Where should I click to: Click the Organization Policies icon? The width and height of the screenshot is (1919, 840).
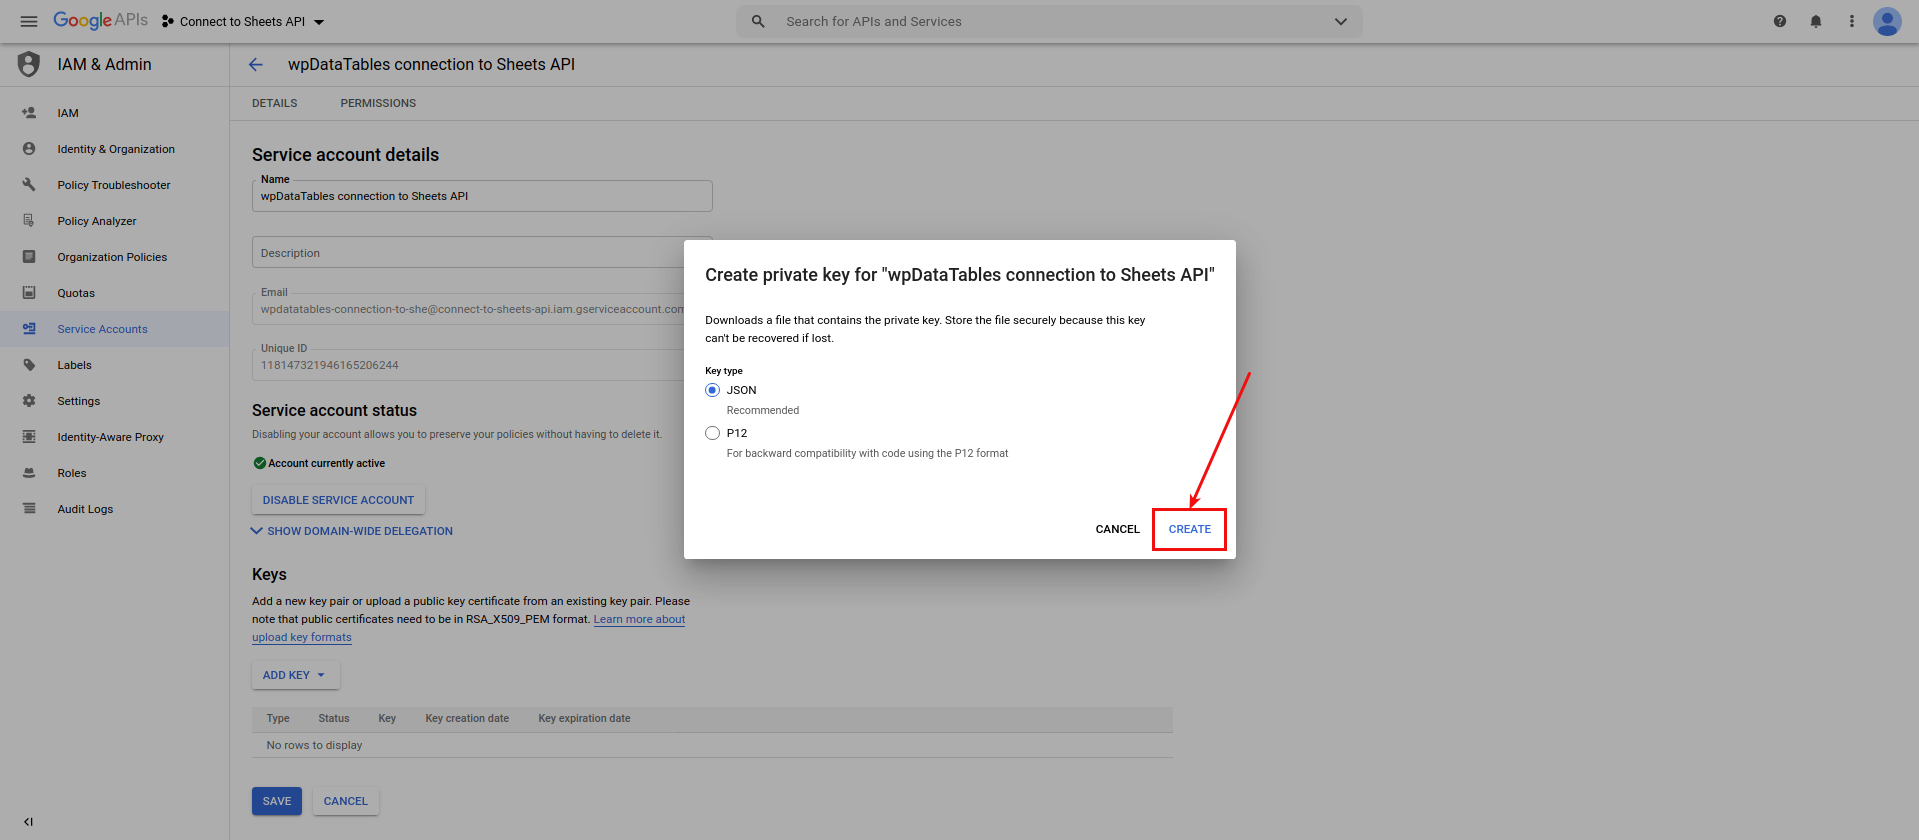point(29,257)
